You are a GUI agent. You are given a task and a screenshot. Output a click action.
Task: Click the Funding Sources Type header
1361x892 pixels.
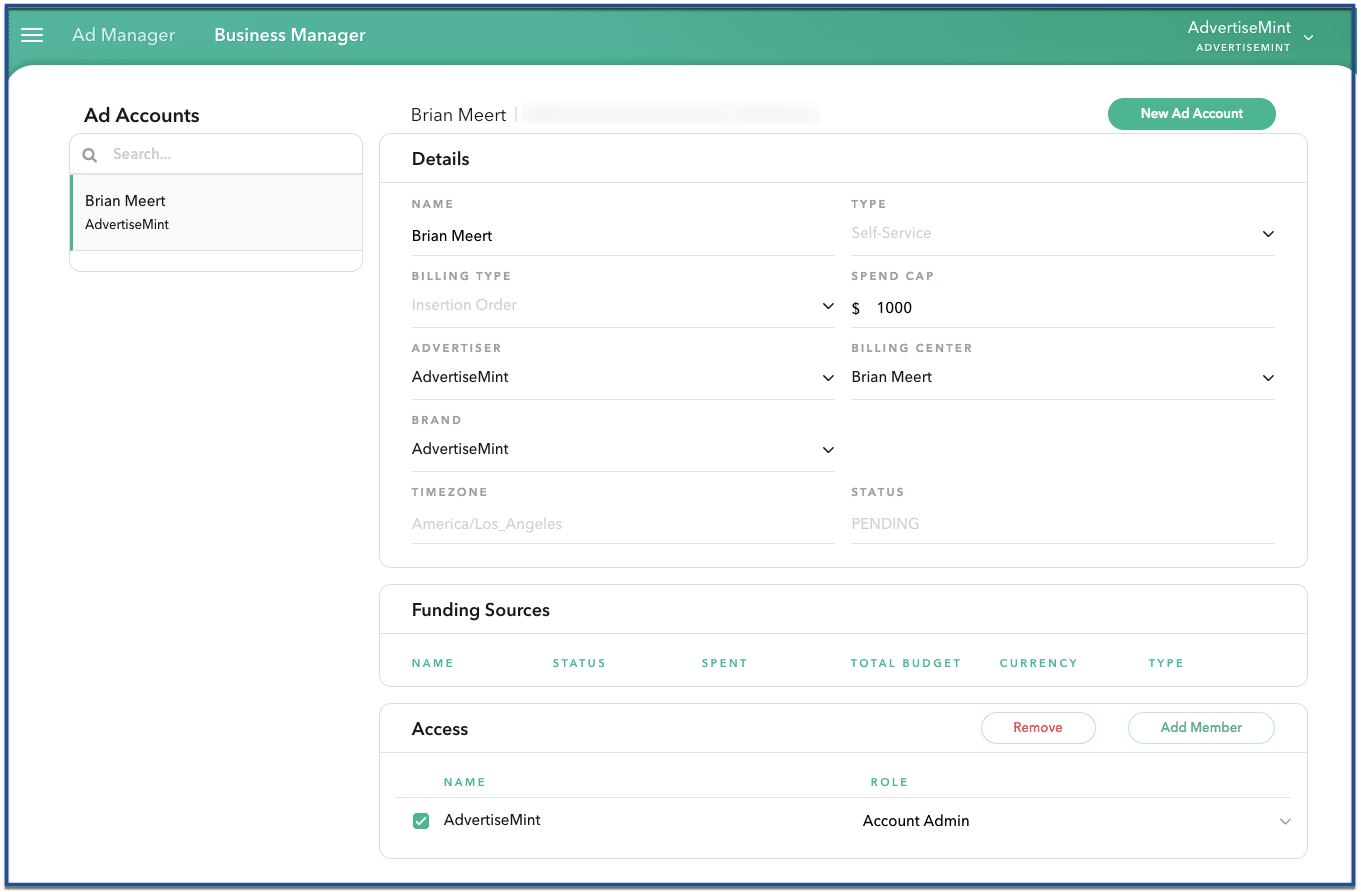coord(1166,663)
